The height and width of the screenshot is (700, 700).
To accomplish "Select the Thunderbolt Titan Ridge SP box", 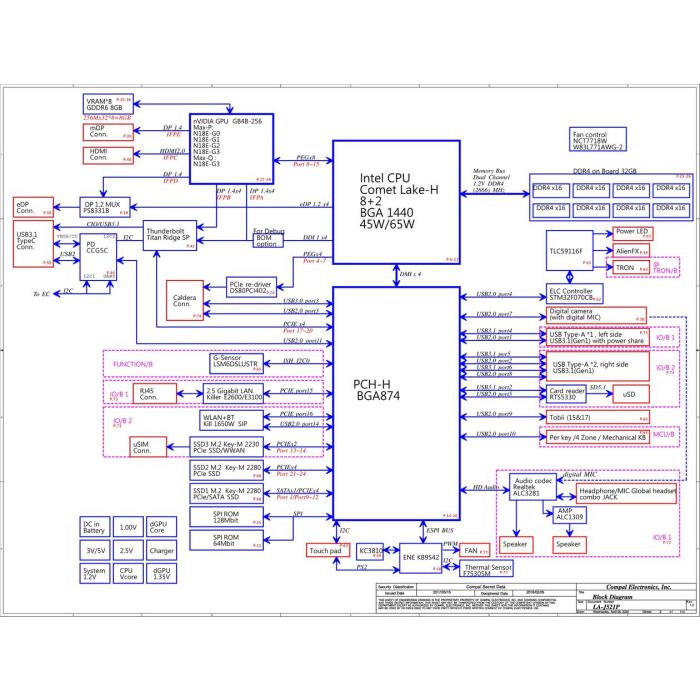I will [170, 235].
